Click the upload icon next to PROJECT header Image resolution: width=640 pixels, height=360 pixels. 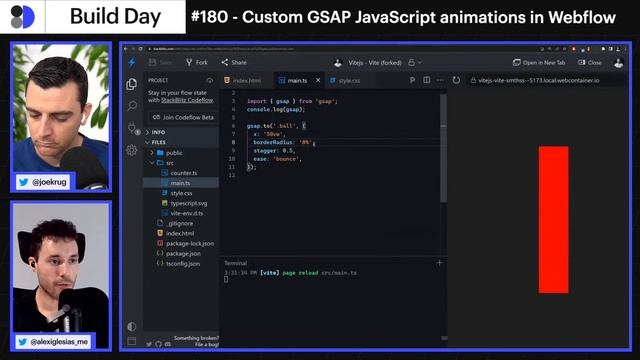pyautogui.click(x=210, y=80)
